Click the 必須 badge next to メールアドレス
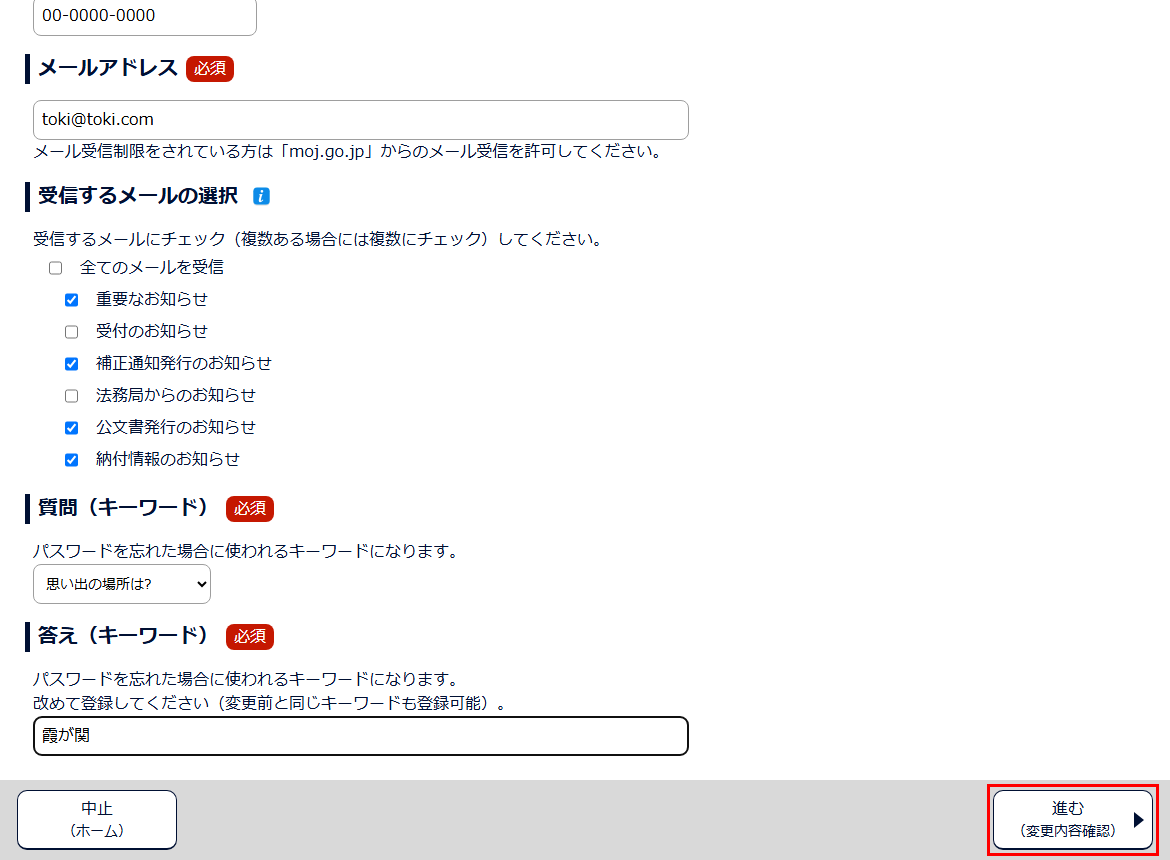This screenshot has width=1170, height=860. click(210, 68)
